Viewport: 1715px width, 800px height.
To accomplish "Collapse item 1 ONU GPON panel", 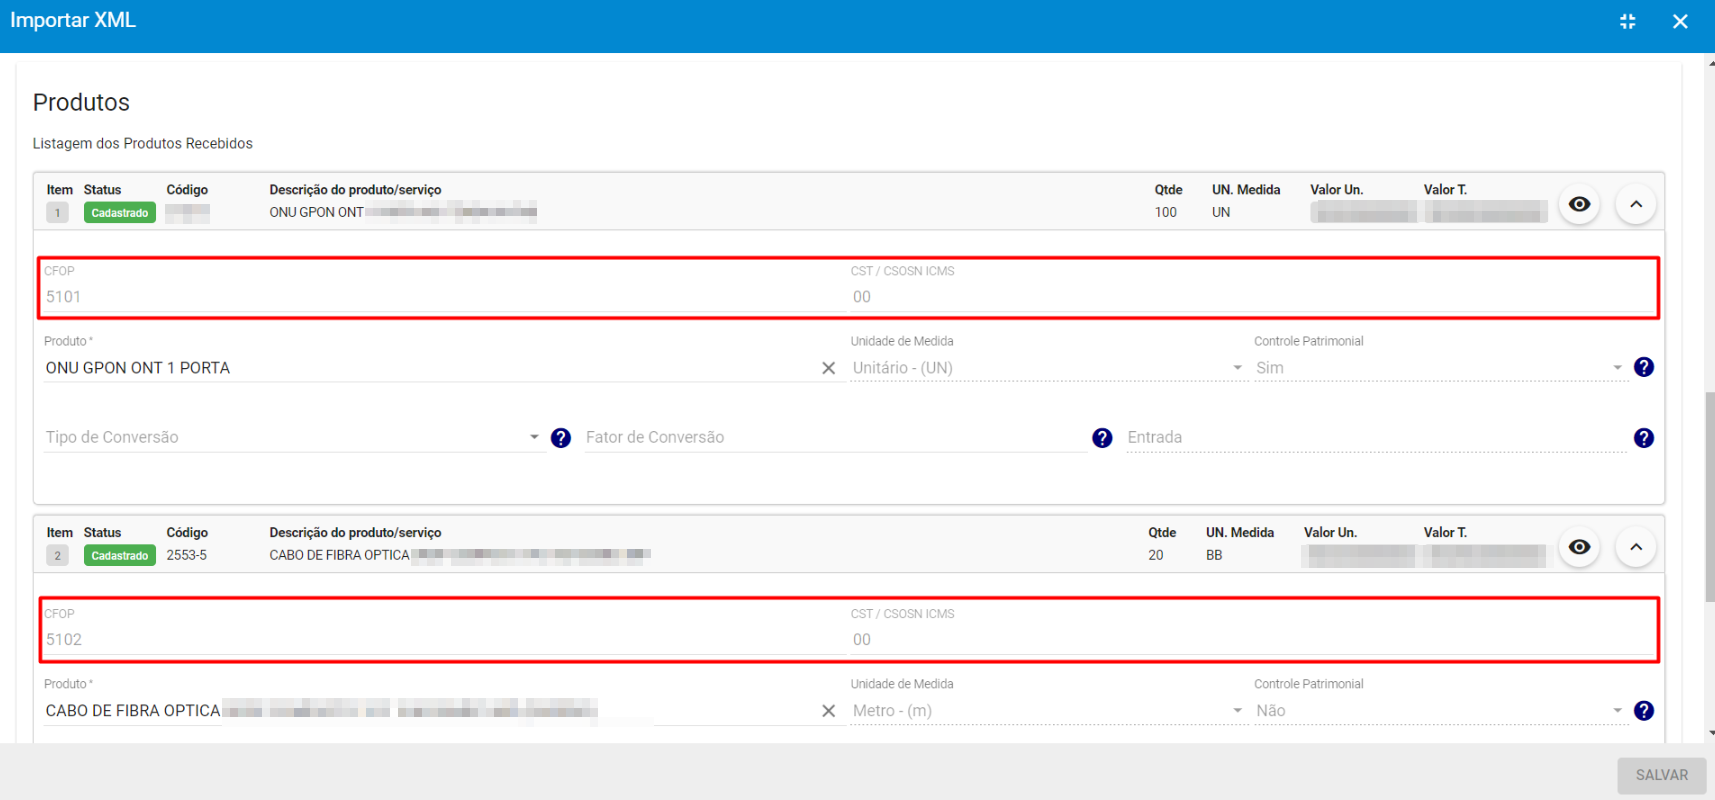I will [1636, 204].
